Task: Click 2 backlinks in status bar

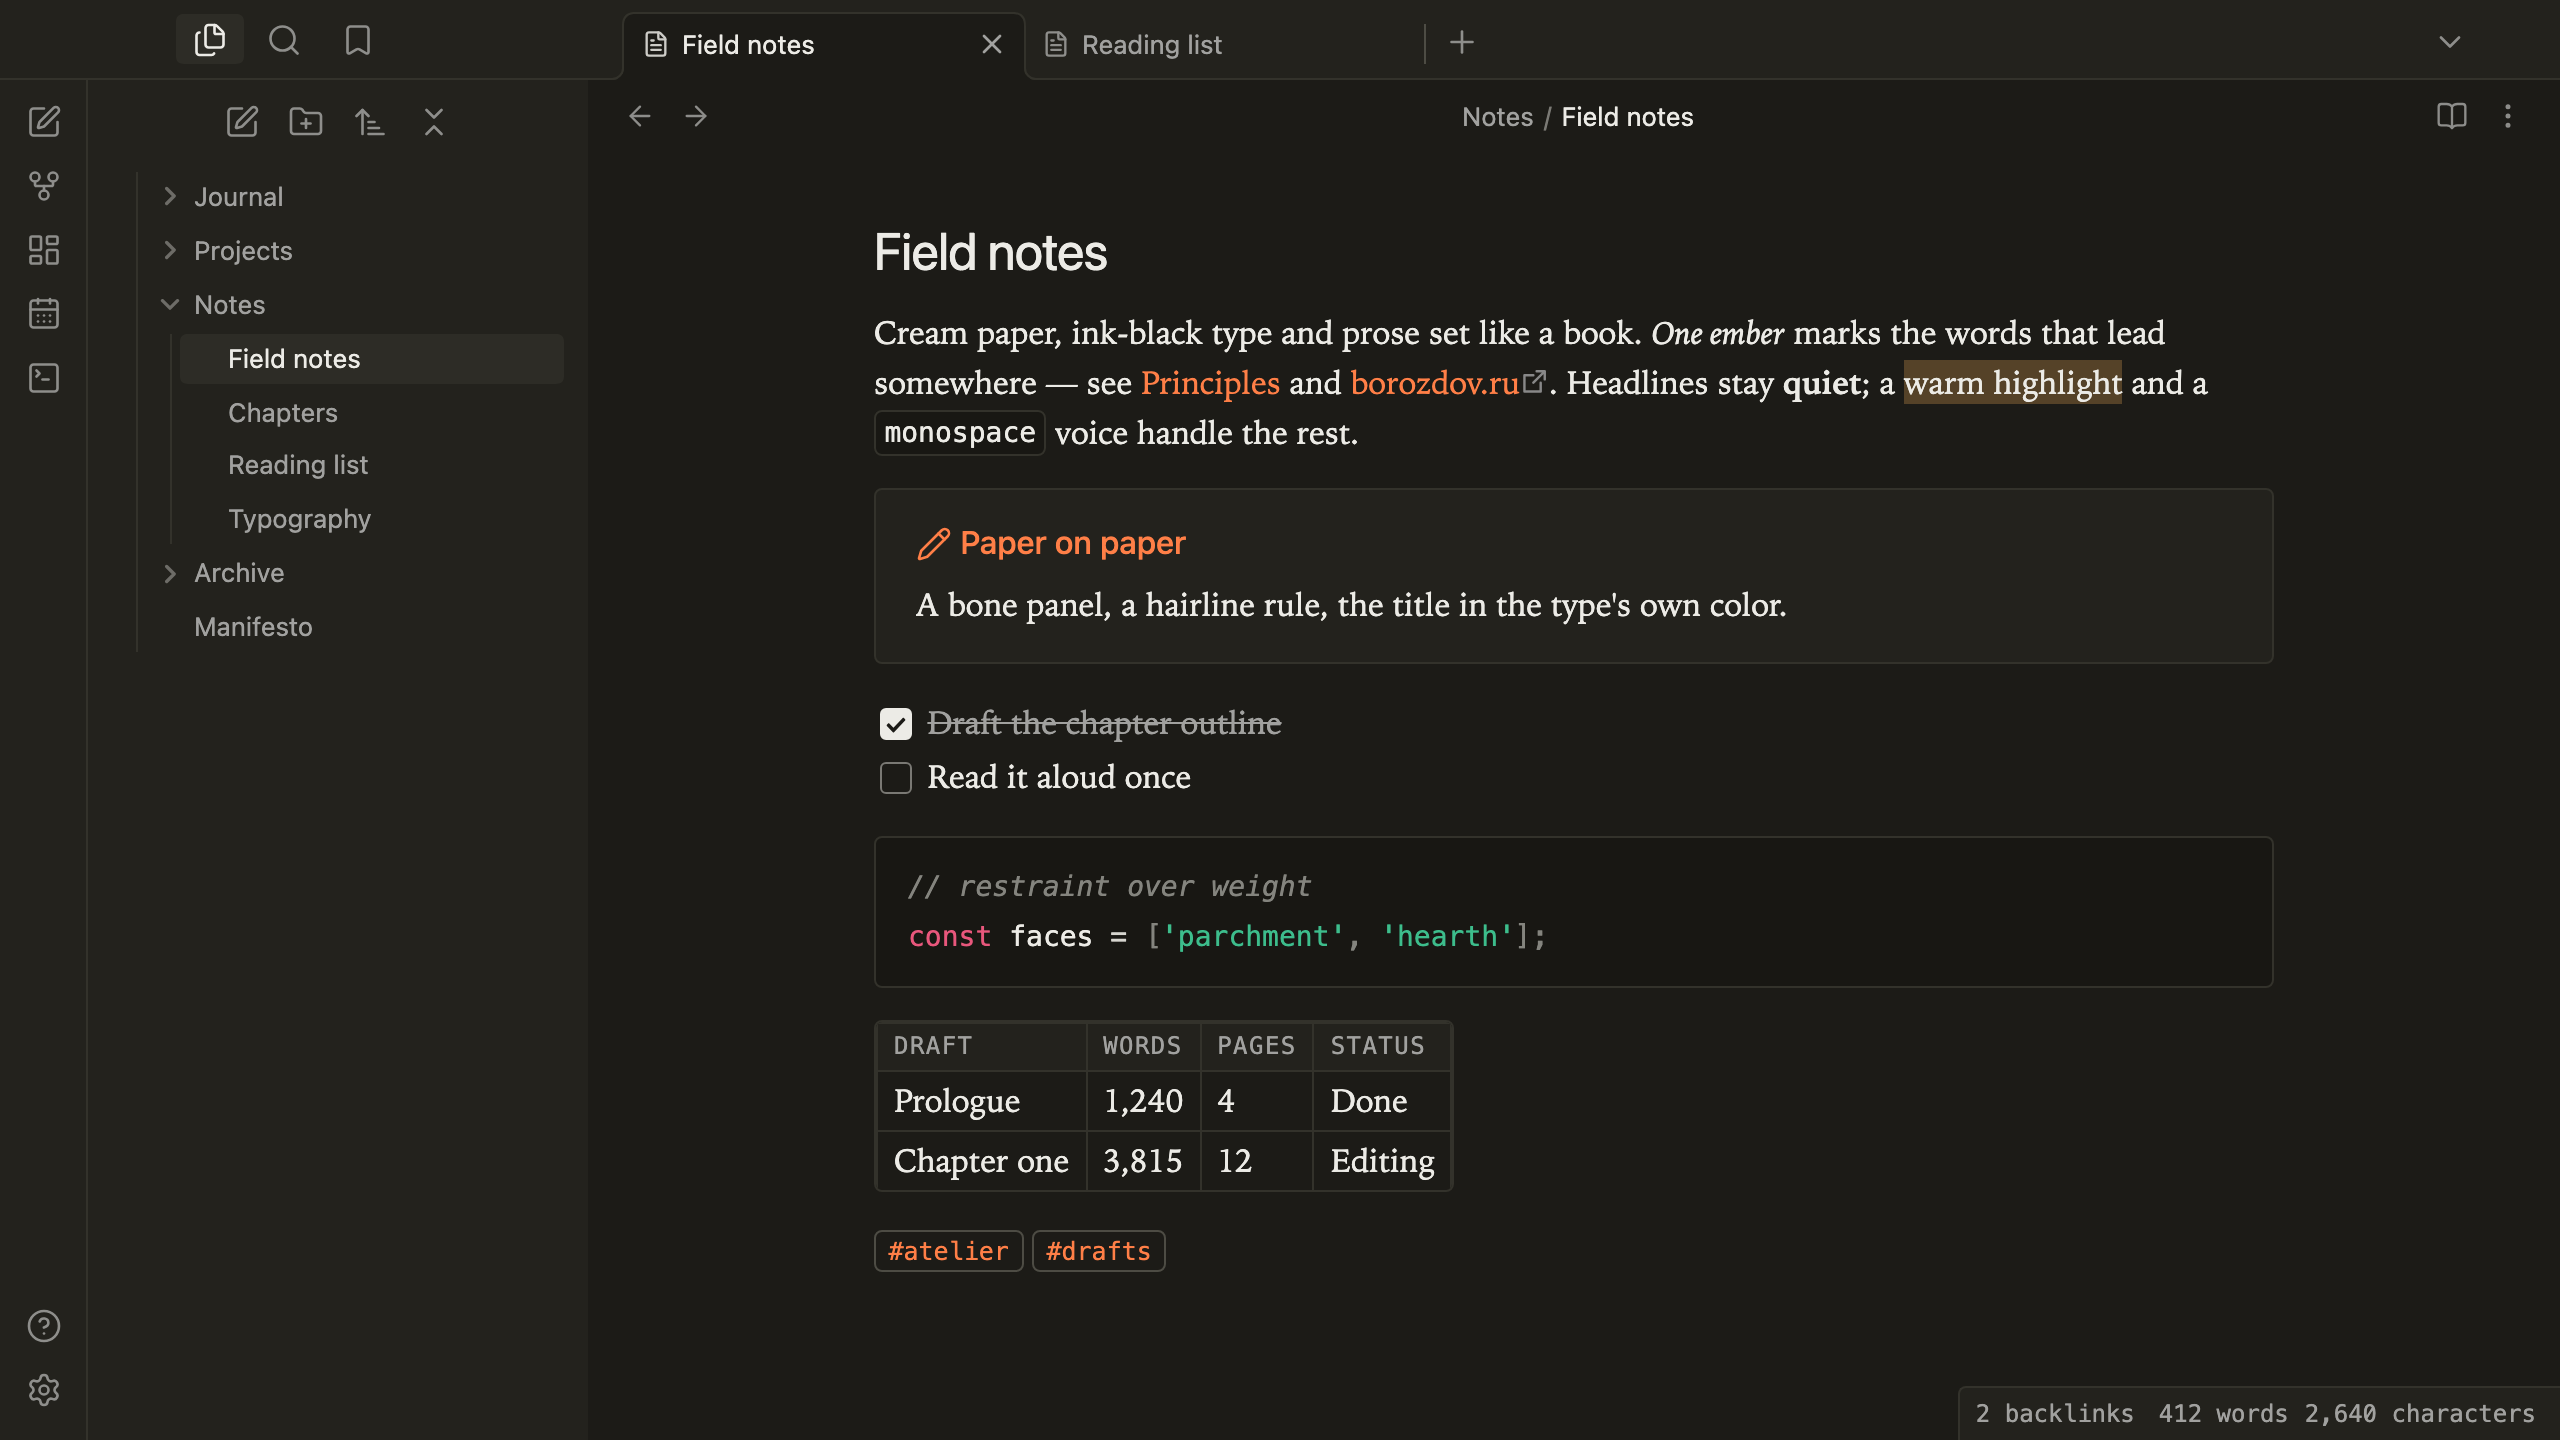Action: click(x=2053, y=1413)
